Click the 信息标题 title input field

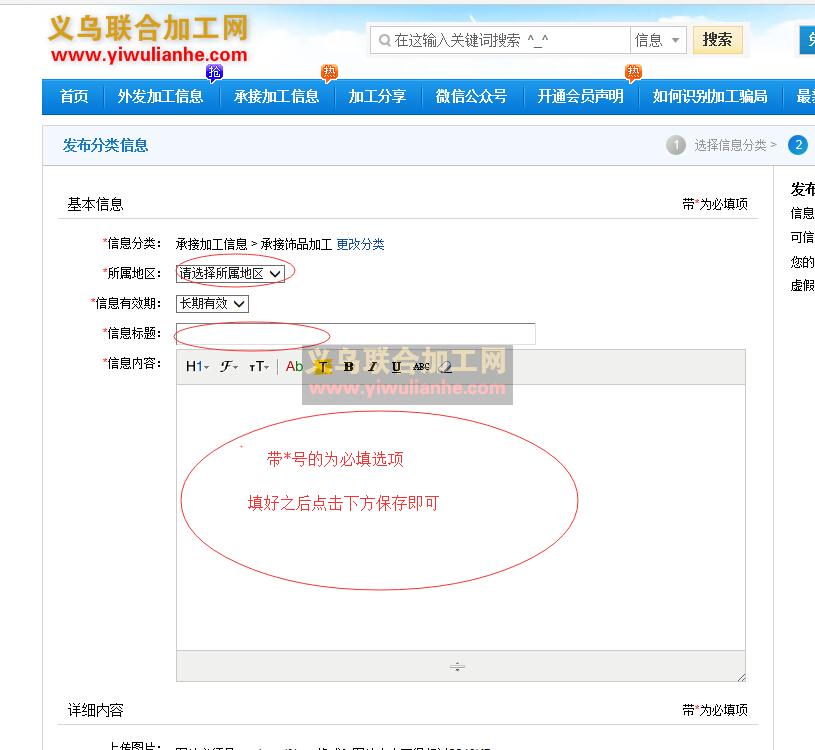click(356, 333)
